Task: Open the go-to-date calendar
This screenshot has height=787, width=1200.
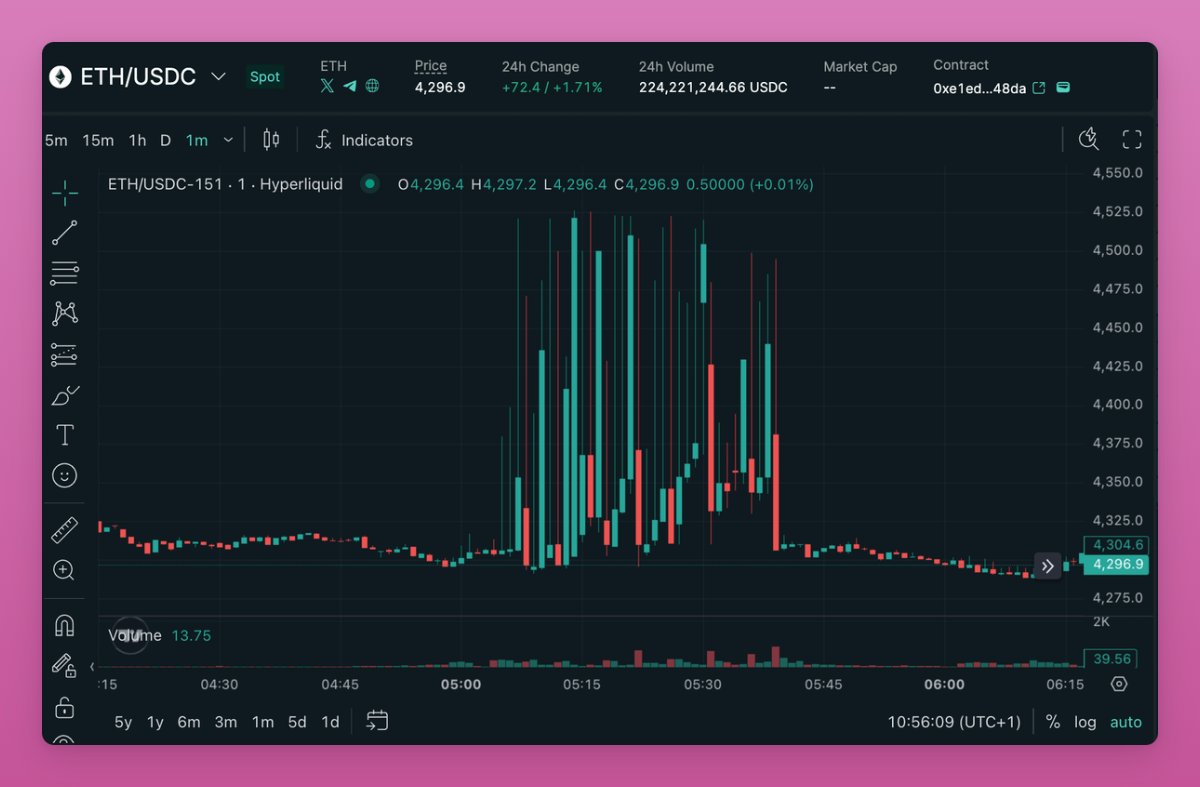Action: click(377, 721)
